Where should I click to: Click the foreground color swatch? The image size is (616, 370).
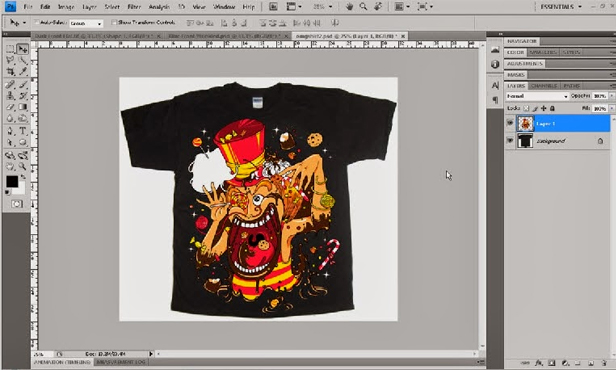(x=12, y=181)
